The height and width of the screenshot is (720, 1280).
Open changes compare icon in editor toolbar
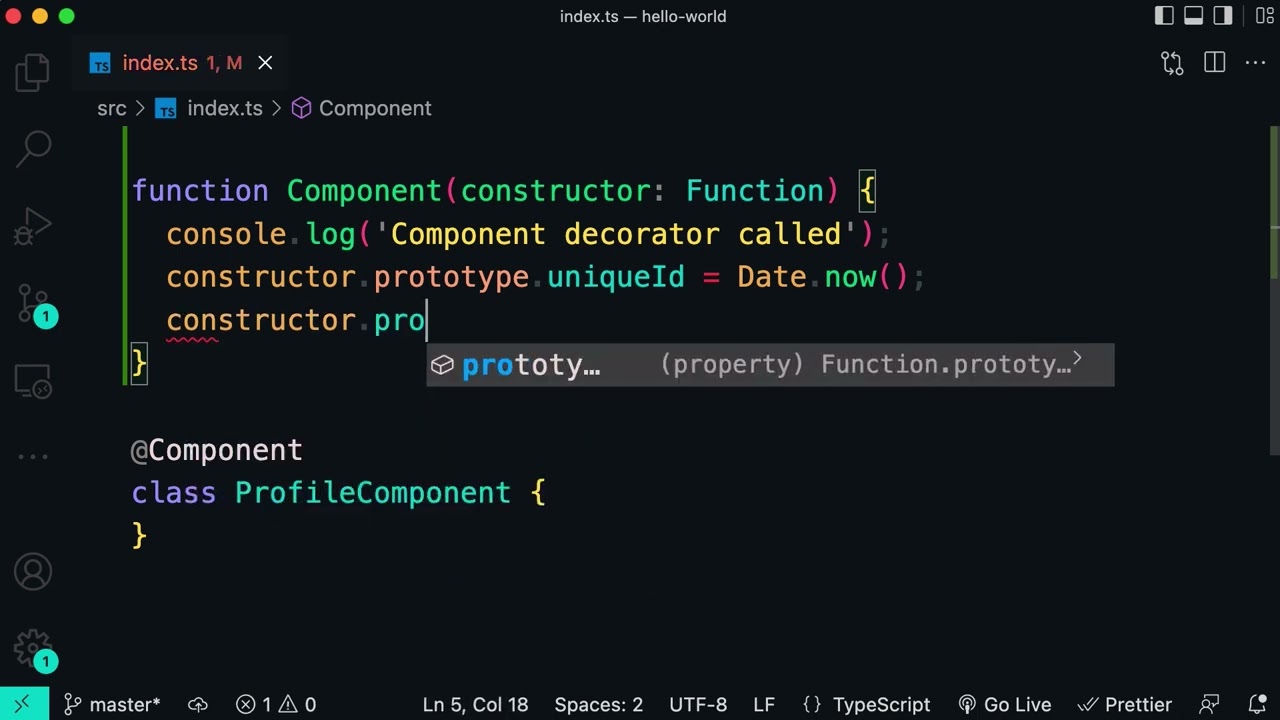1172,63
